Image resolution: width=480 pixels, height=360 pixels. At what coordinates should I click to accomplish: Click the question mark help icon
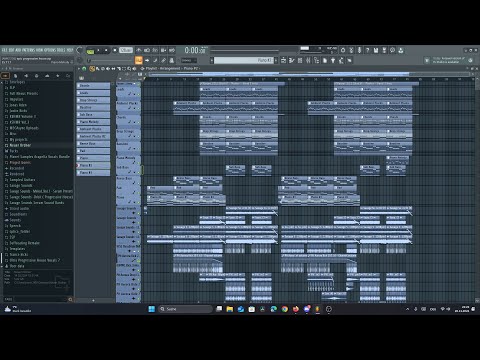[x=368, y=50]
